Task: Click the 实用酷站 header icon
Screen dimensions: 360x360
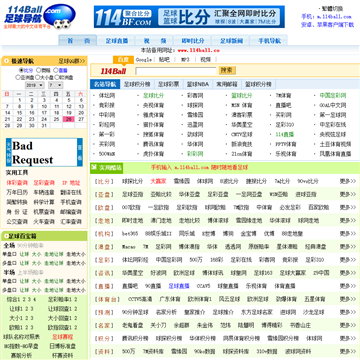Action: pyautogui.click(x=94, y=167)
